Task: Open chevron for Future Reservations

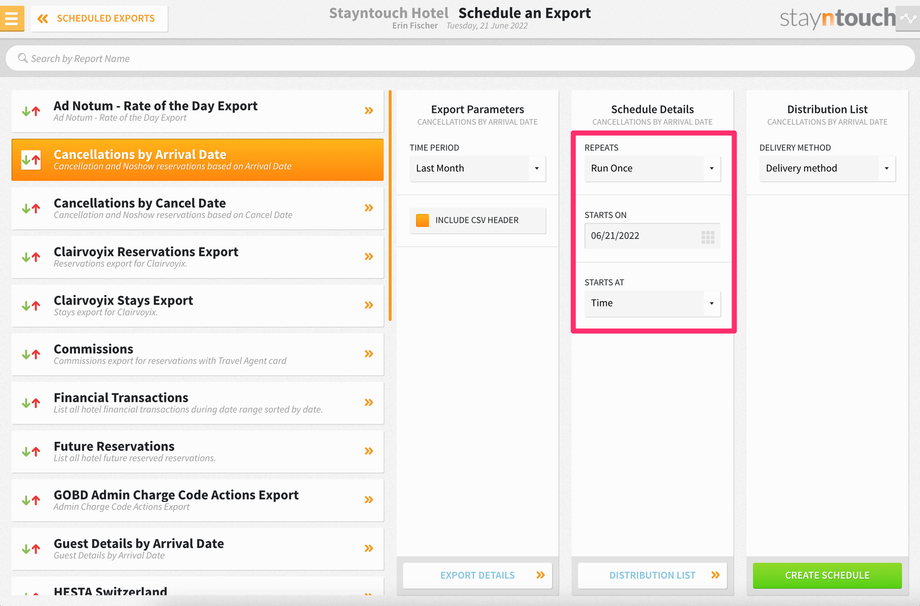Action: click(368, 451)
